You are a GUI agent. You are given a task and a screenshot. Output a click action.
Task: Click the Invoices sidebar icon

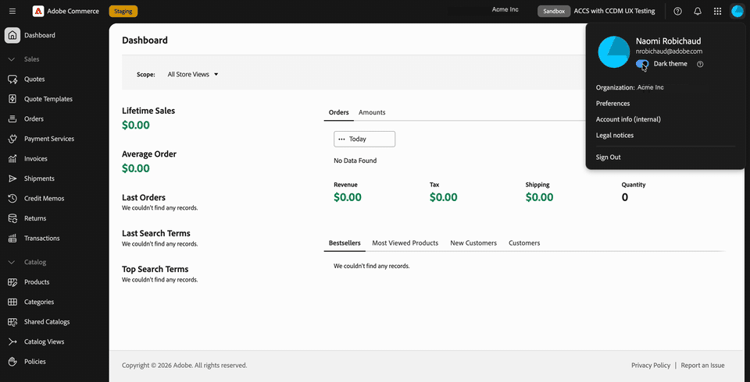pos(12,158)
